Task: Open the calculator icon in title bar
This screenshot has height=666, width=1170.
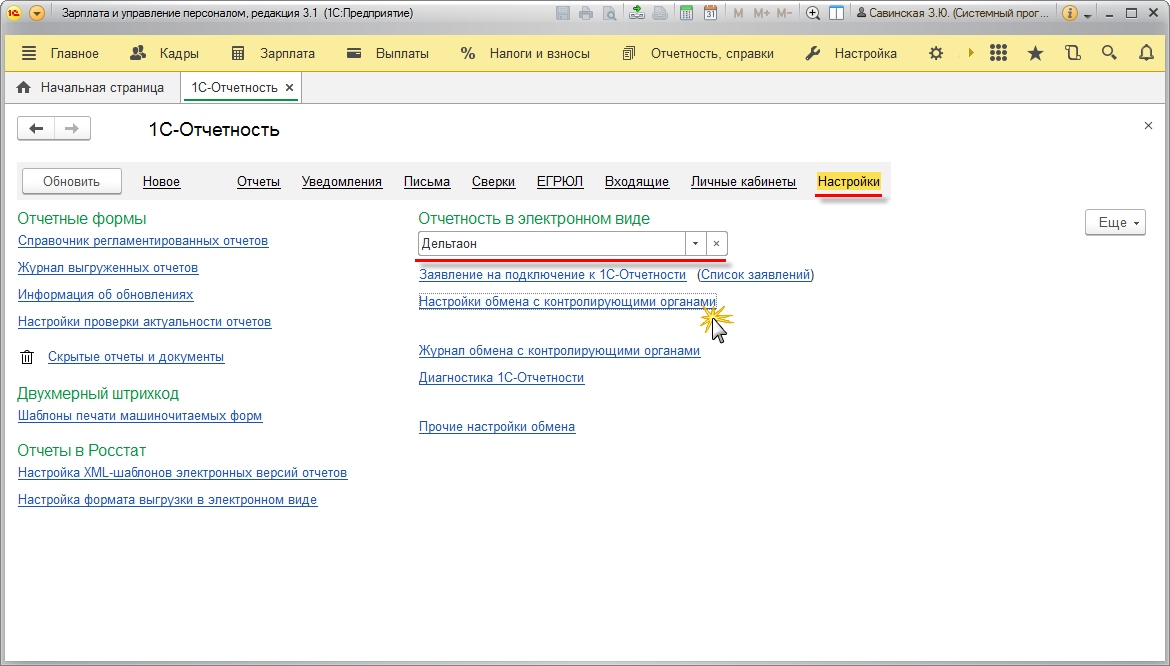Action: coord(686,13)
